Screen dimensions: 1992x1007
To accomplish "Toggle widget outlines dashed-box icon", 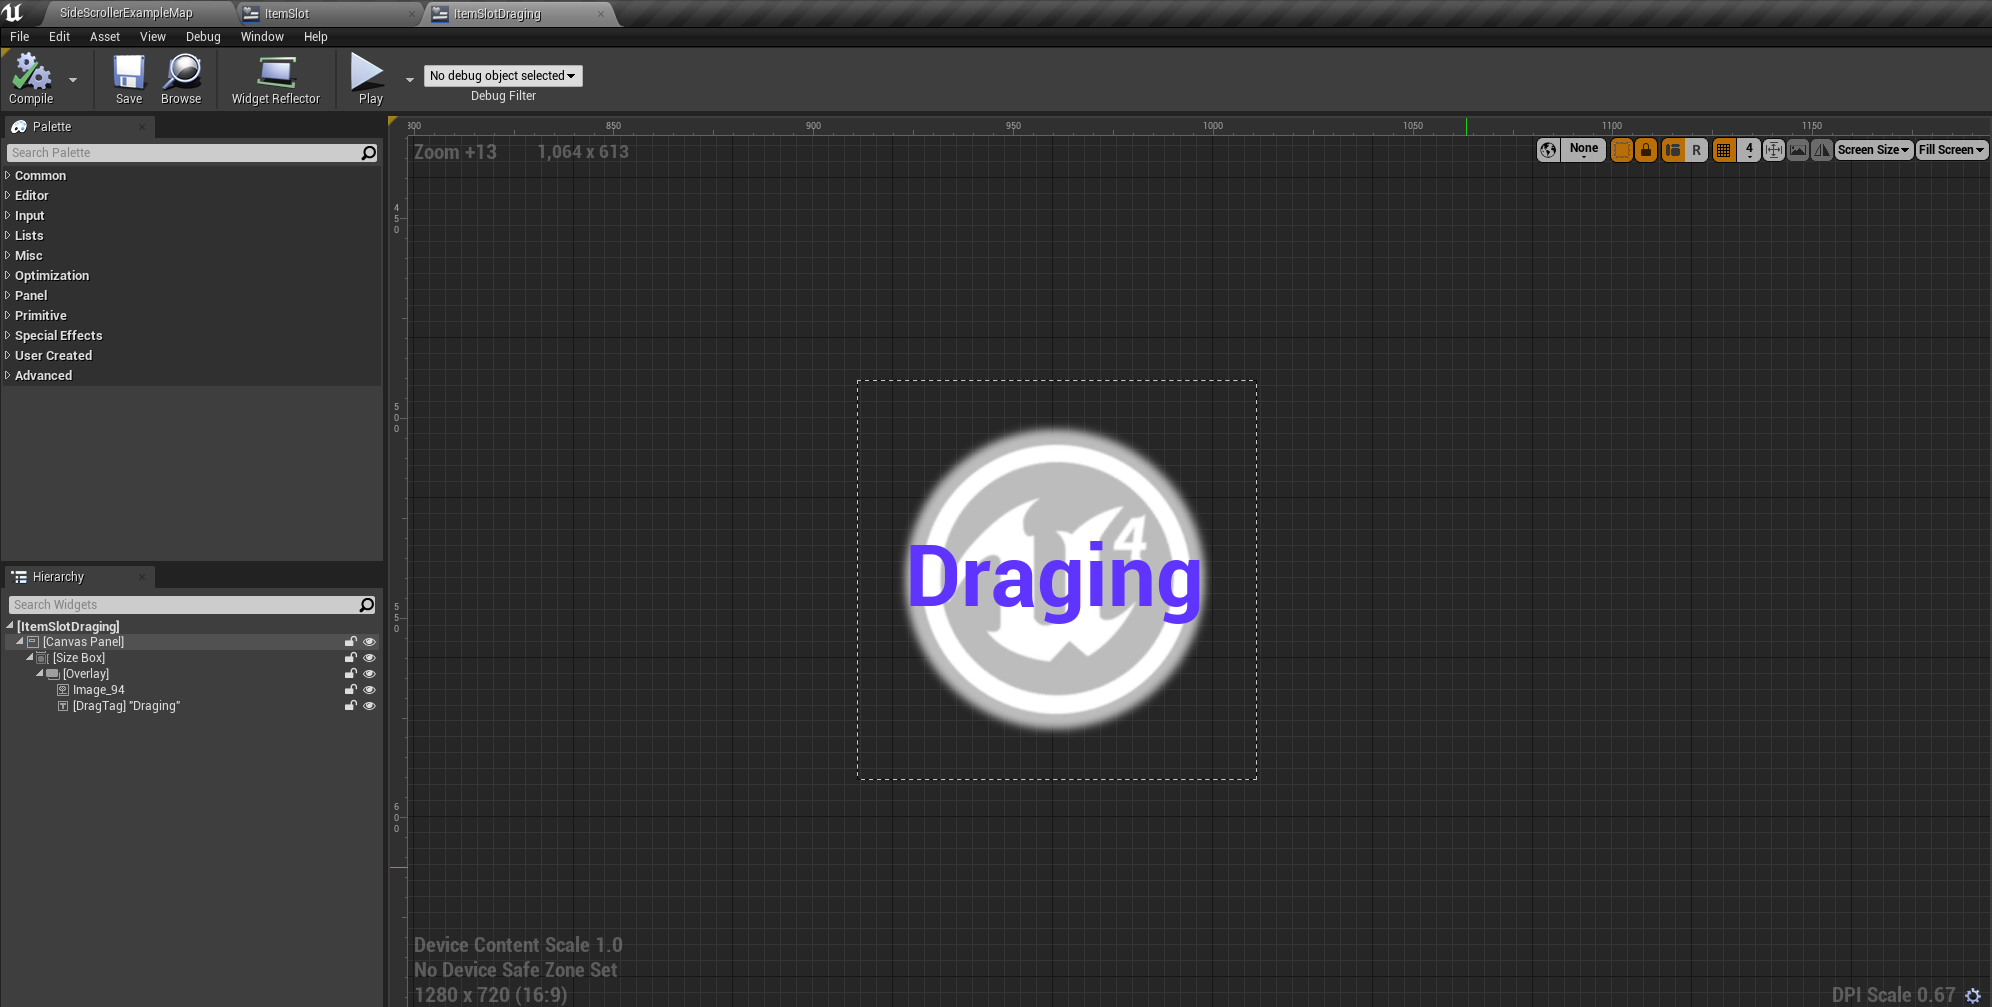I will click(1622, 150).
